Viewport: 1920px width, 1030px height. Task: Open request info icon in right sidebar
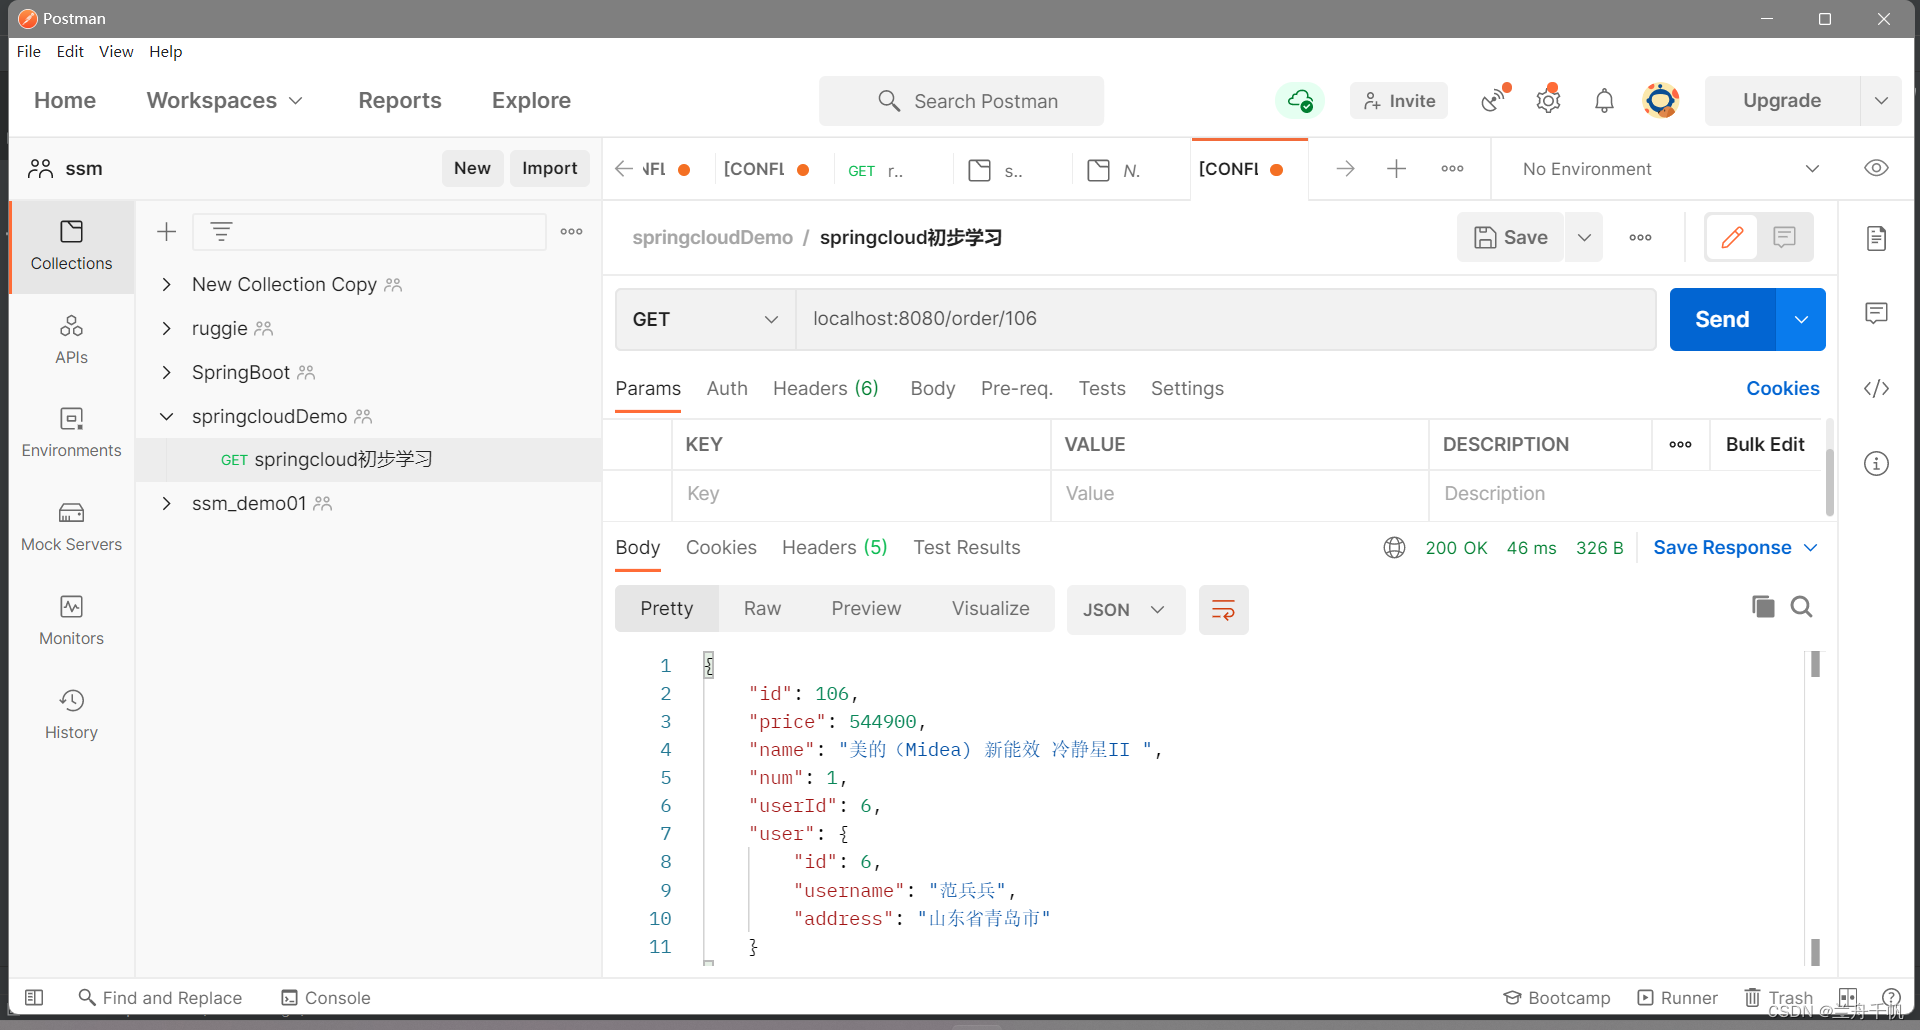1877,463
